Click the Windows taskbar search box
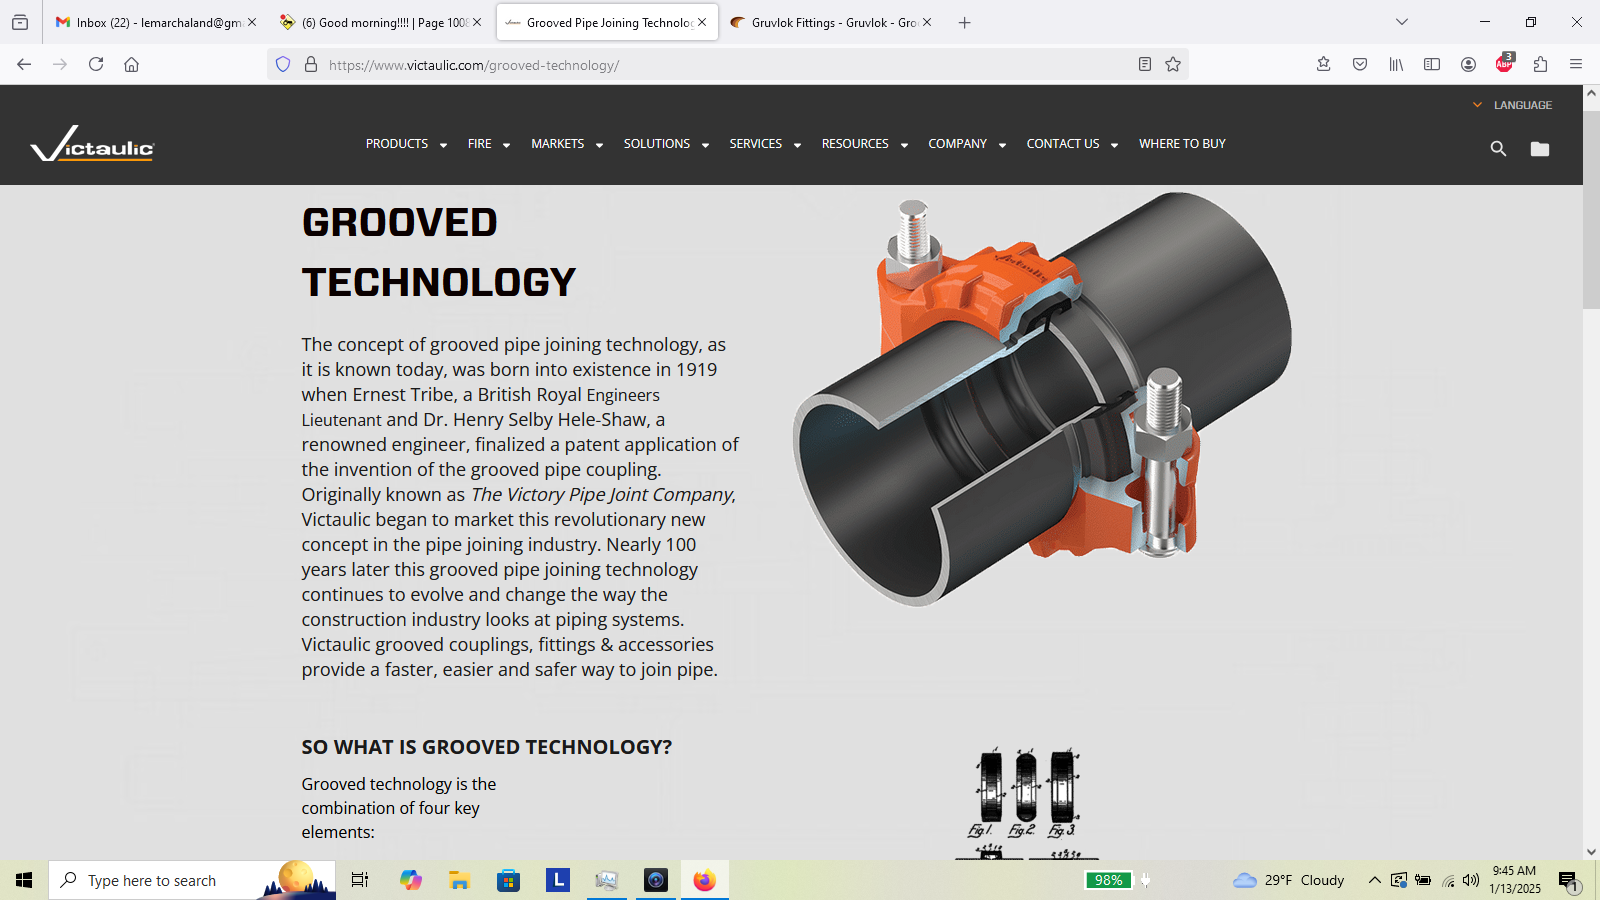Viewport: 1600px width, 900px height. click(192, 880)
